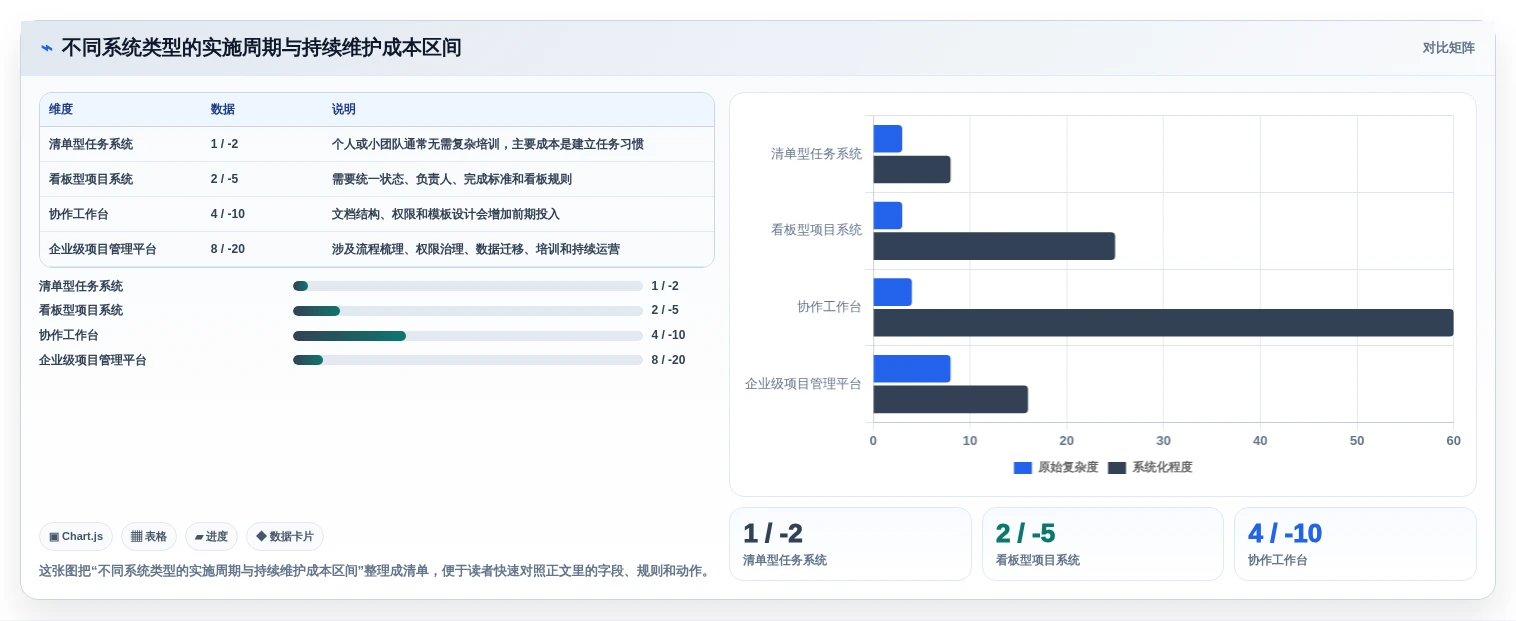Click the blue bar for 企业级项目管理平台
The height and width of the screenshot is (621, 1516).
912,369
